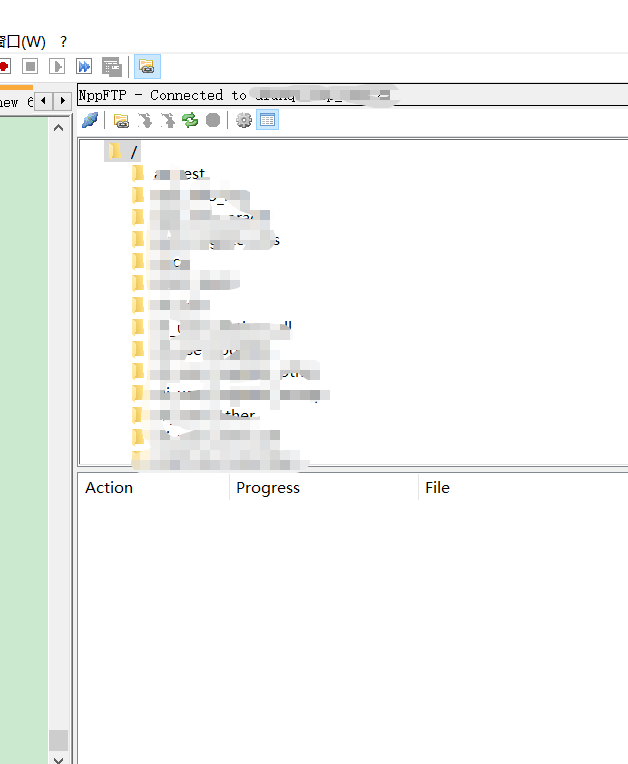This screenshot has width=628, height=764.
Task: Open directory icon in NppFTP toolbar
Action: [x=121, y=120]
